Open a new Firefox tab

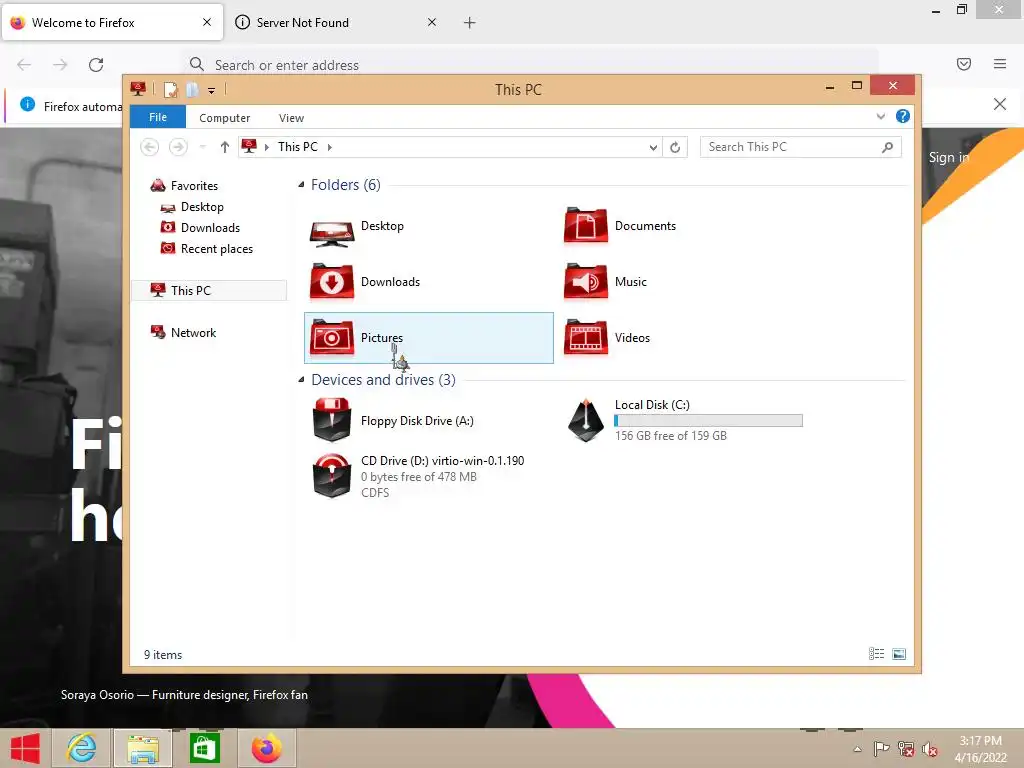tap(470, 23)
